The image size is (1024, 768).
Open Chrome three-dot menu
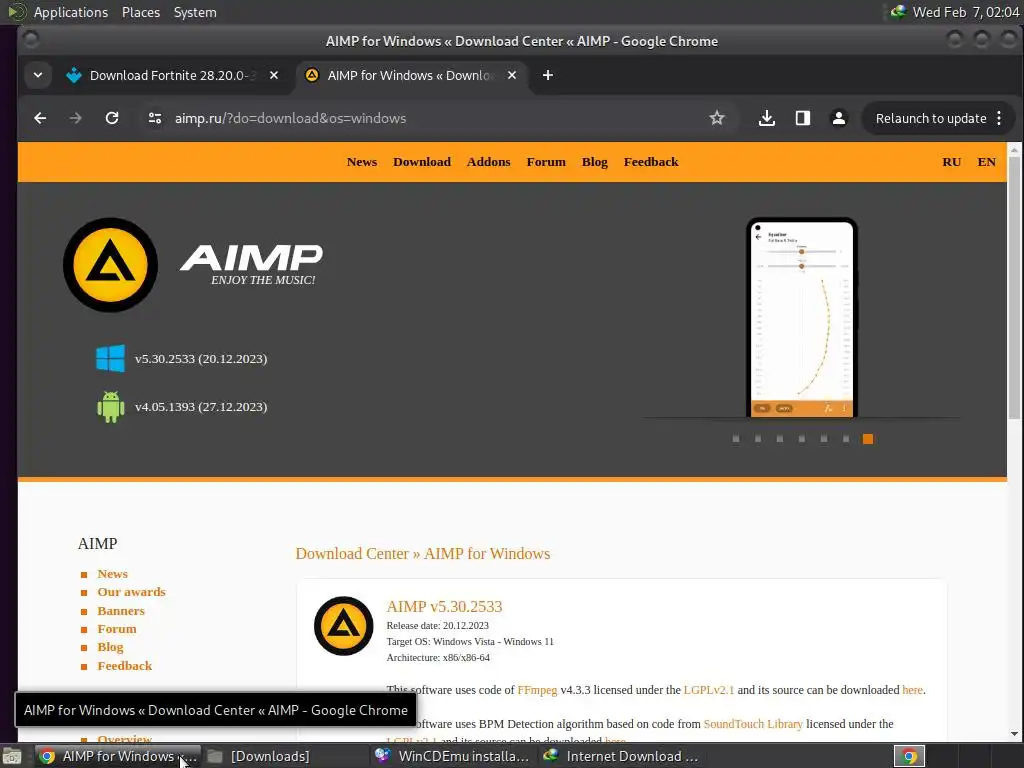(x=999, y=118)
